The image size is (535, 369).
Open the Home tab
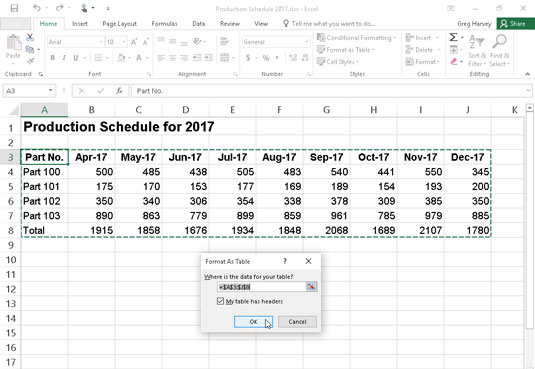click(x=48, y=24)
